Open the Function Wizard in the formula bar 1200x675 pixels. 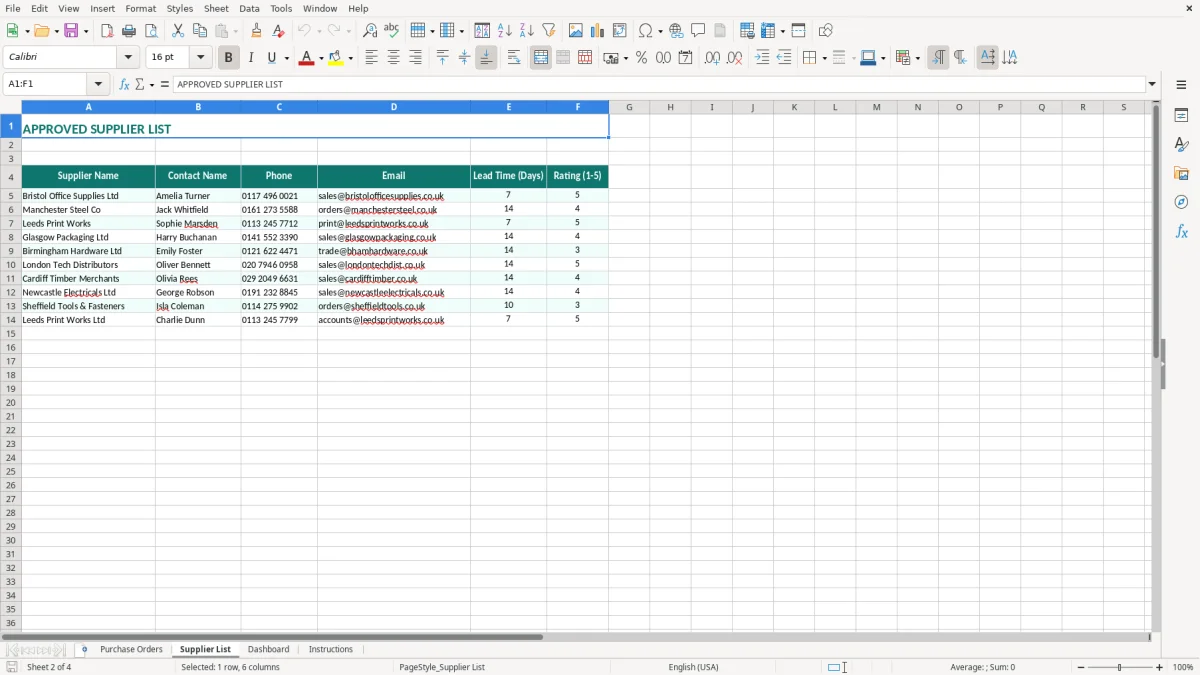[x=125, y=84]
